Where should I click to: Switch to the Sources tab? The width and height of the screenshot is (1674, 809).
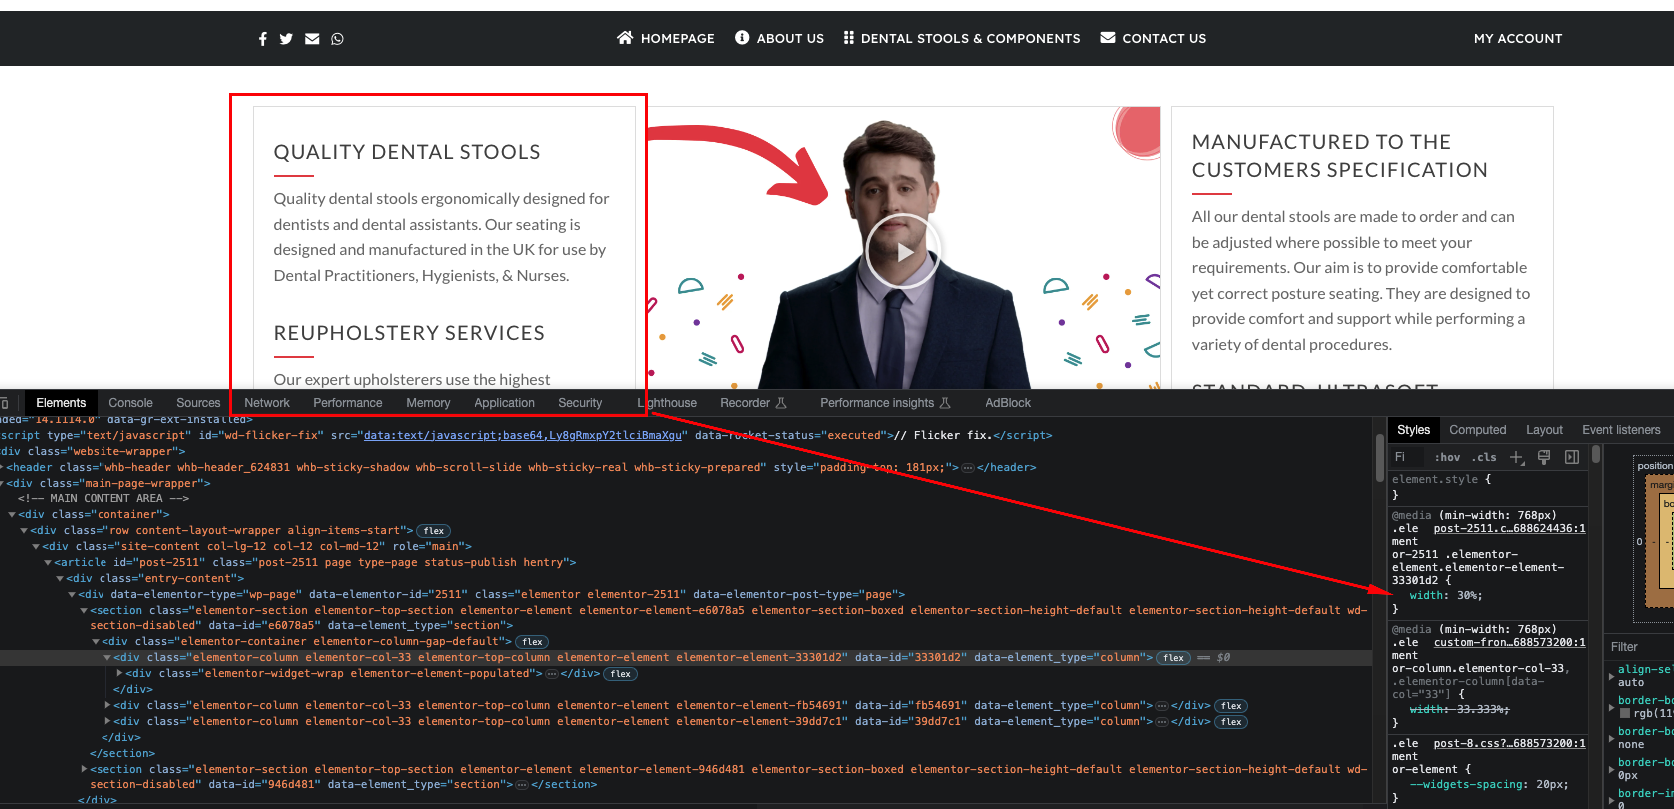click(198, 403)
